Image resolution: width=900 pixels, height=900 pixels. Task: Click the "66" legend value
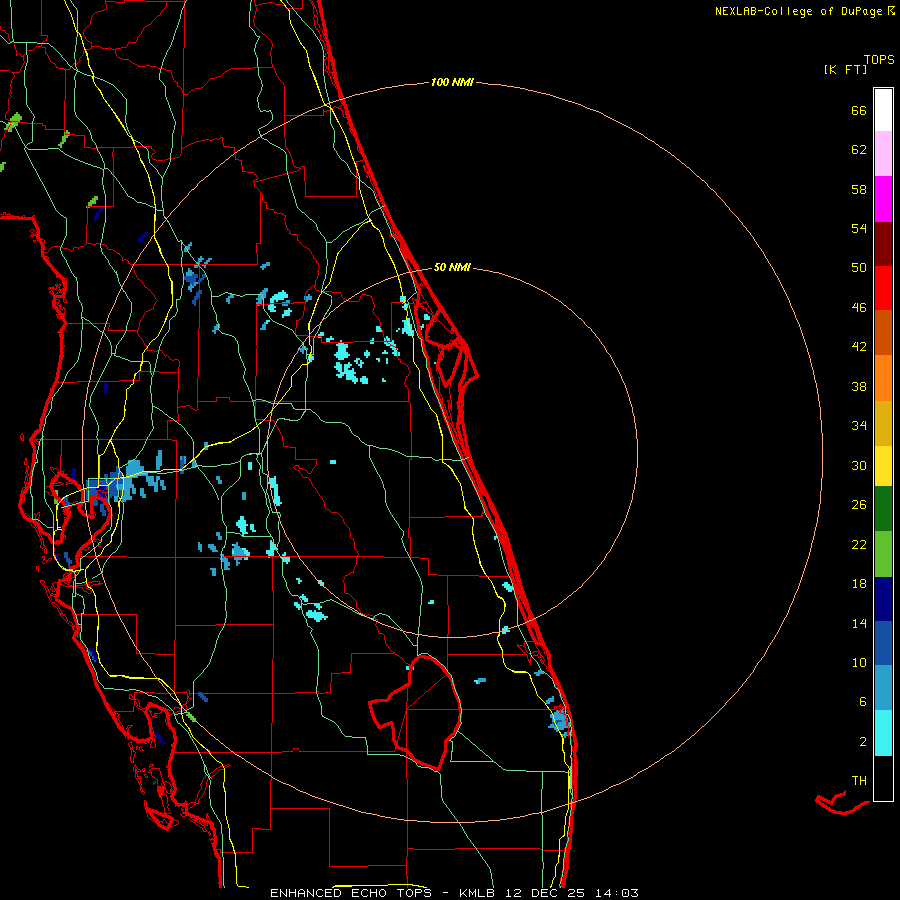(859, 110)
